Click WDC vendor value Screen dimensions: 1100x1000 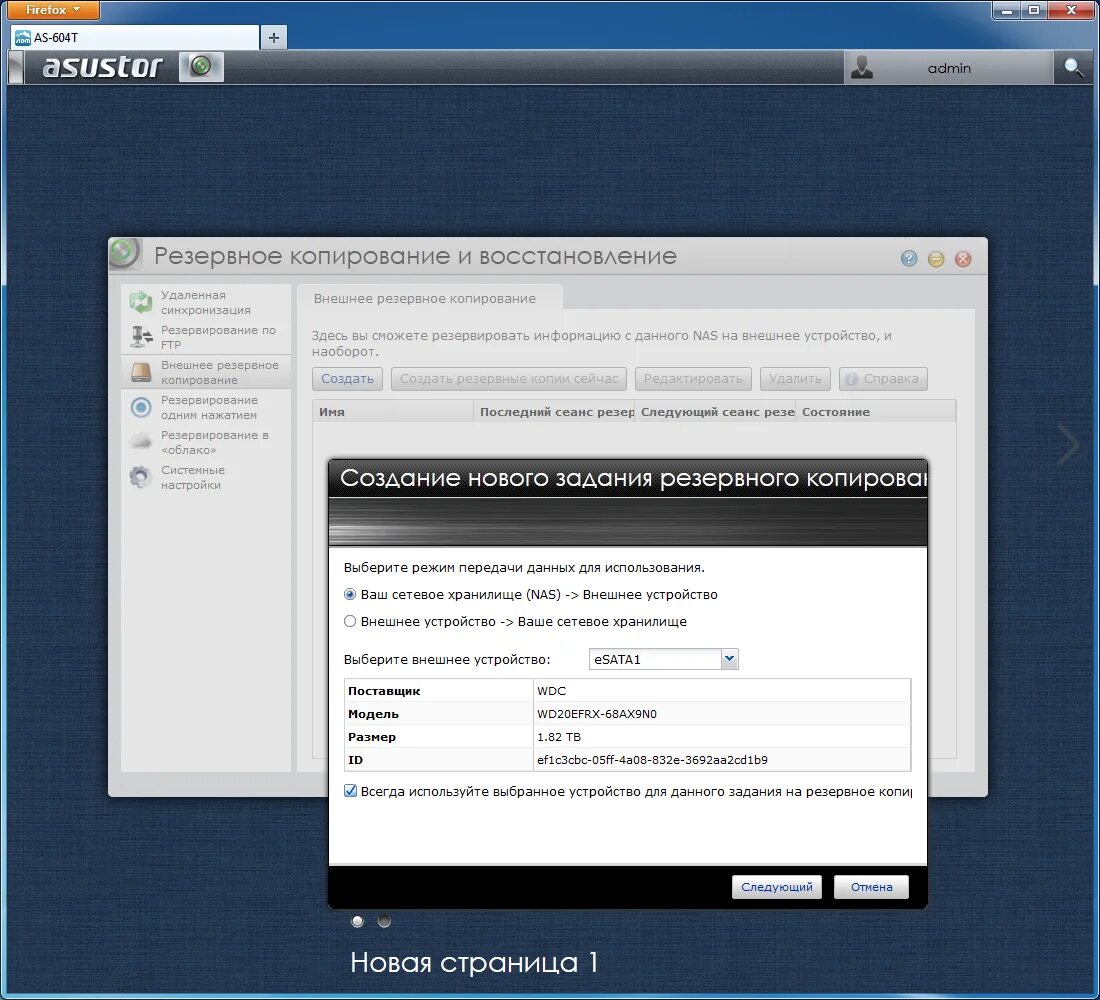click(551, 691)
